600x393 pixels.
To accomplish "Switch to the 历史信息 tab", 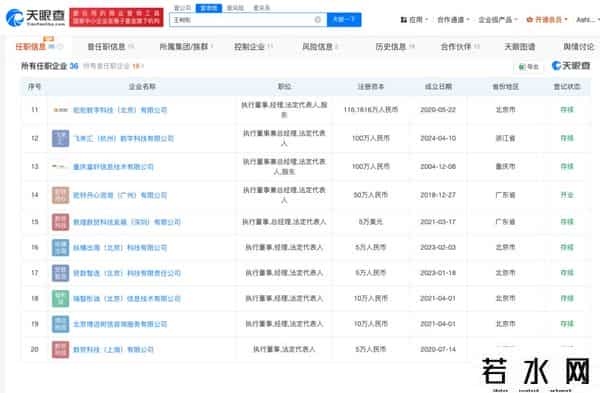I will click(x=395, y=47).
